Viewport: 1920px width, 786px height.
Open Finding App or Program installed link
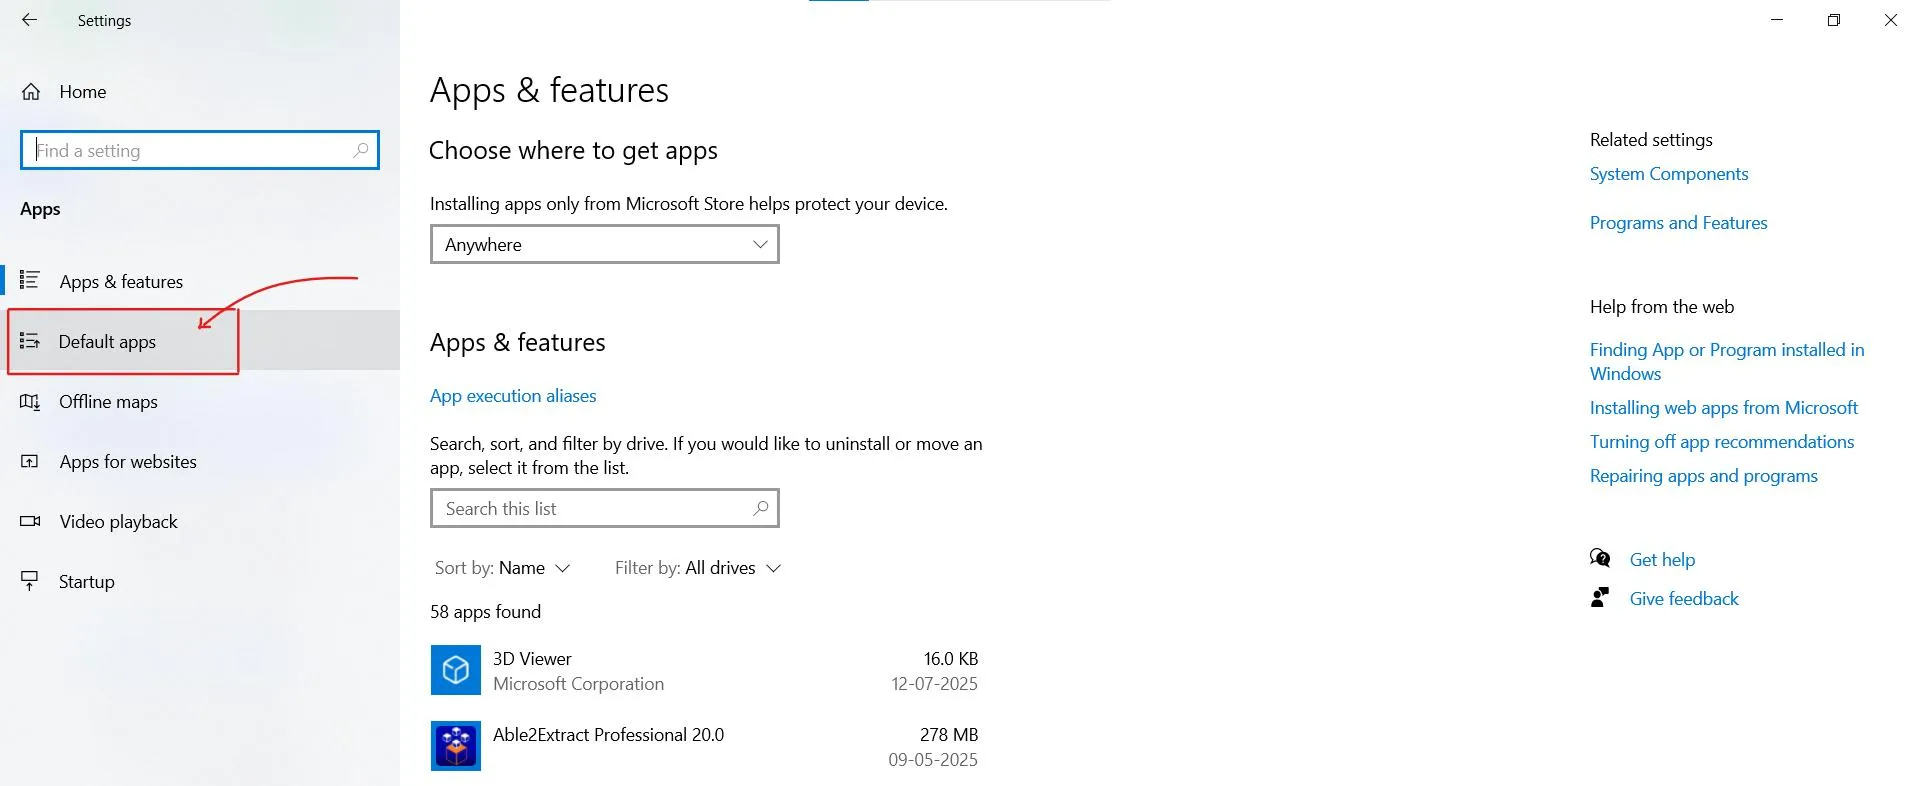coord(1727,361)
